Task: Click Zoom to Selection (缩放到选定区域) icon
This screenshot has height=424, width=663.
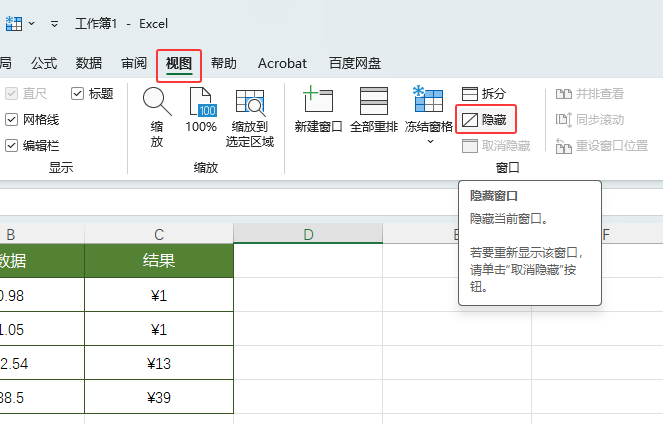Action: (x=250, y=103)
